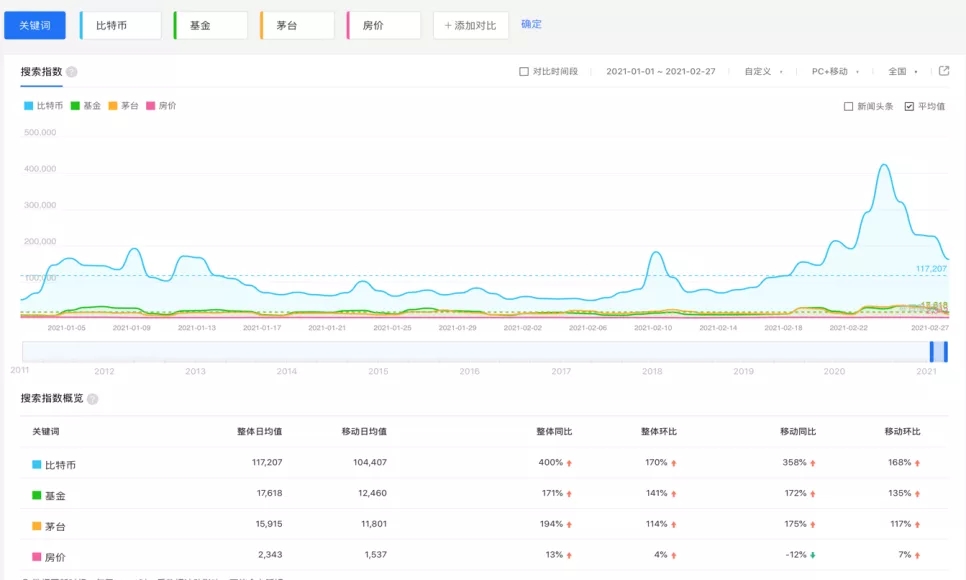Open the help icon beside 搜索指数
Image resolution: width=966 pixels, height=580 pixels.
coord(71,72)
